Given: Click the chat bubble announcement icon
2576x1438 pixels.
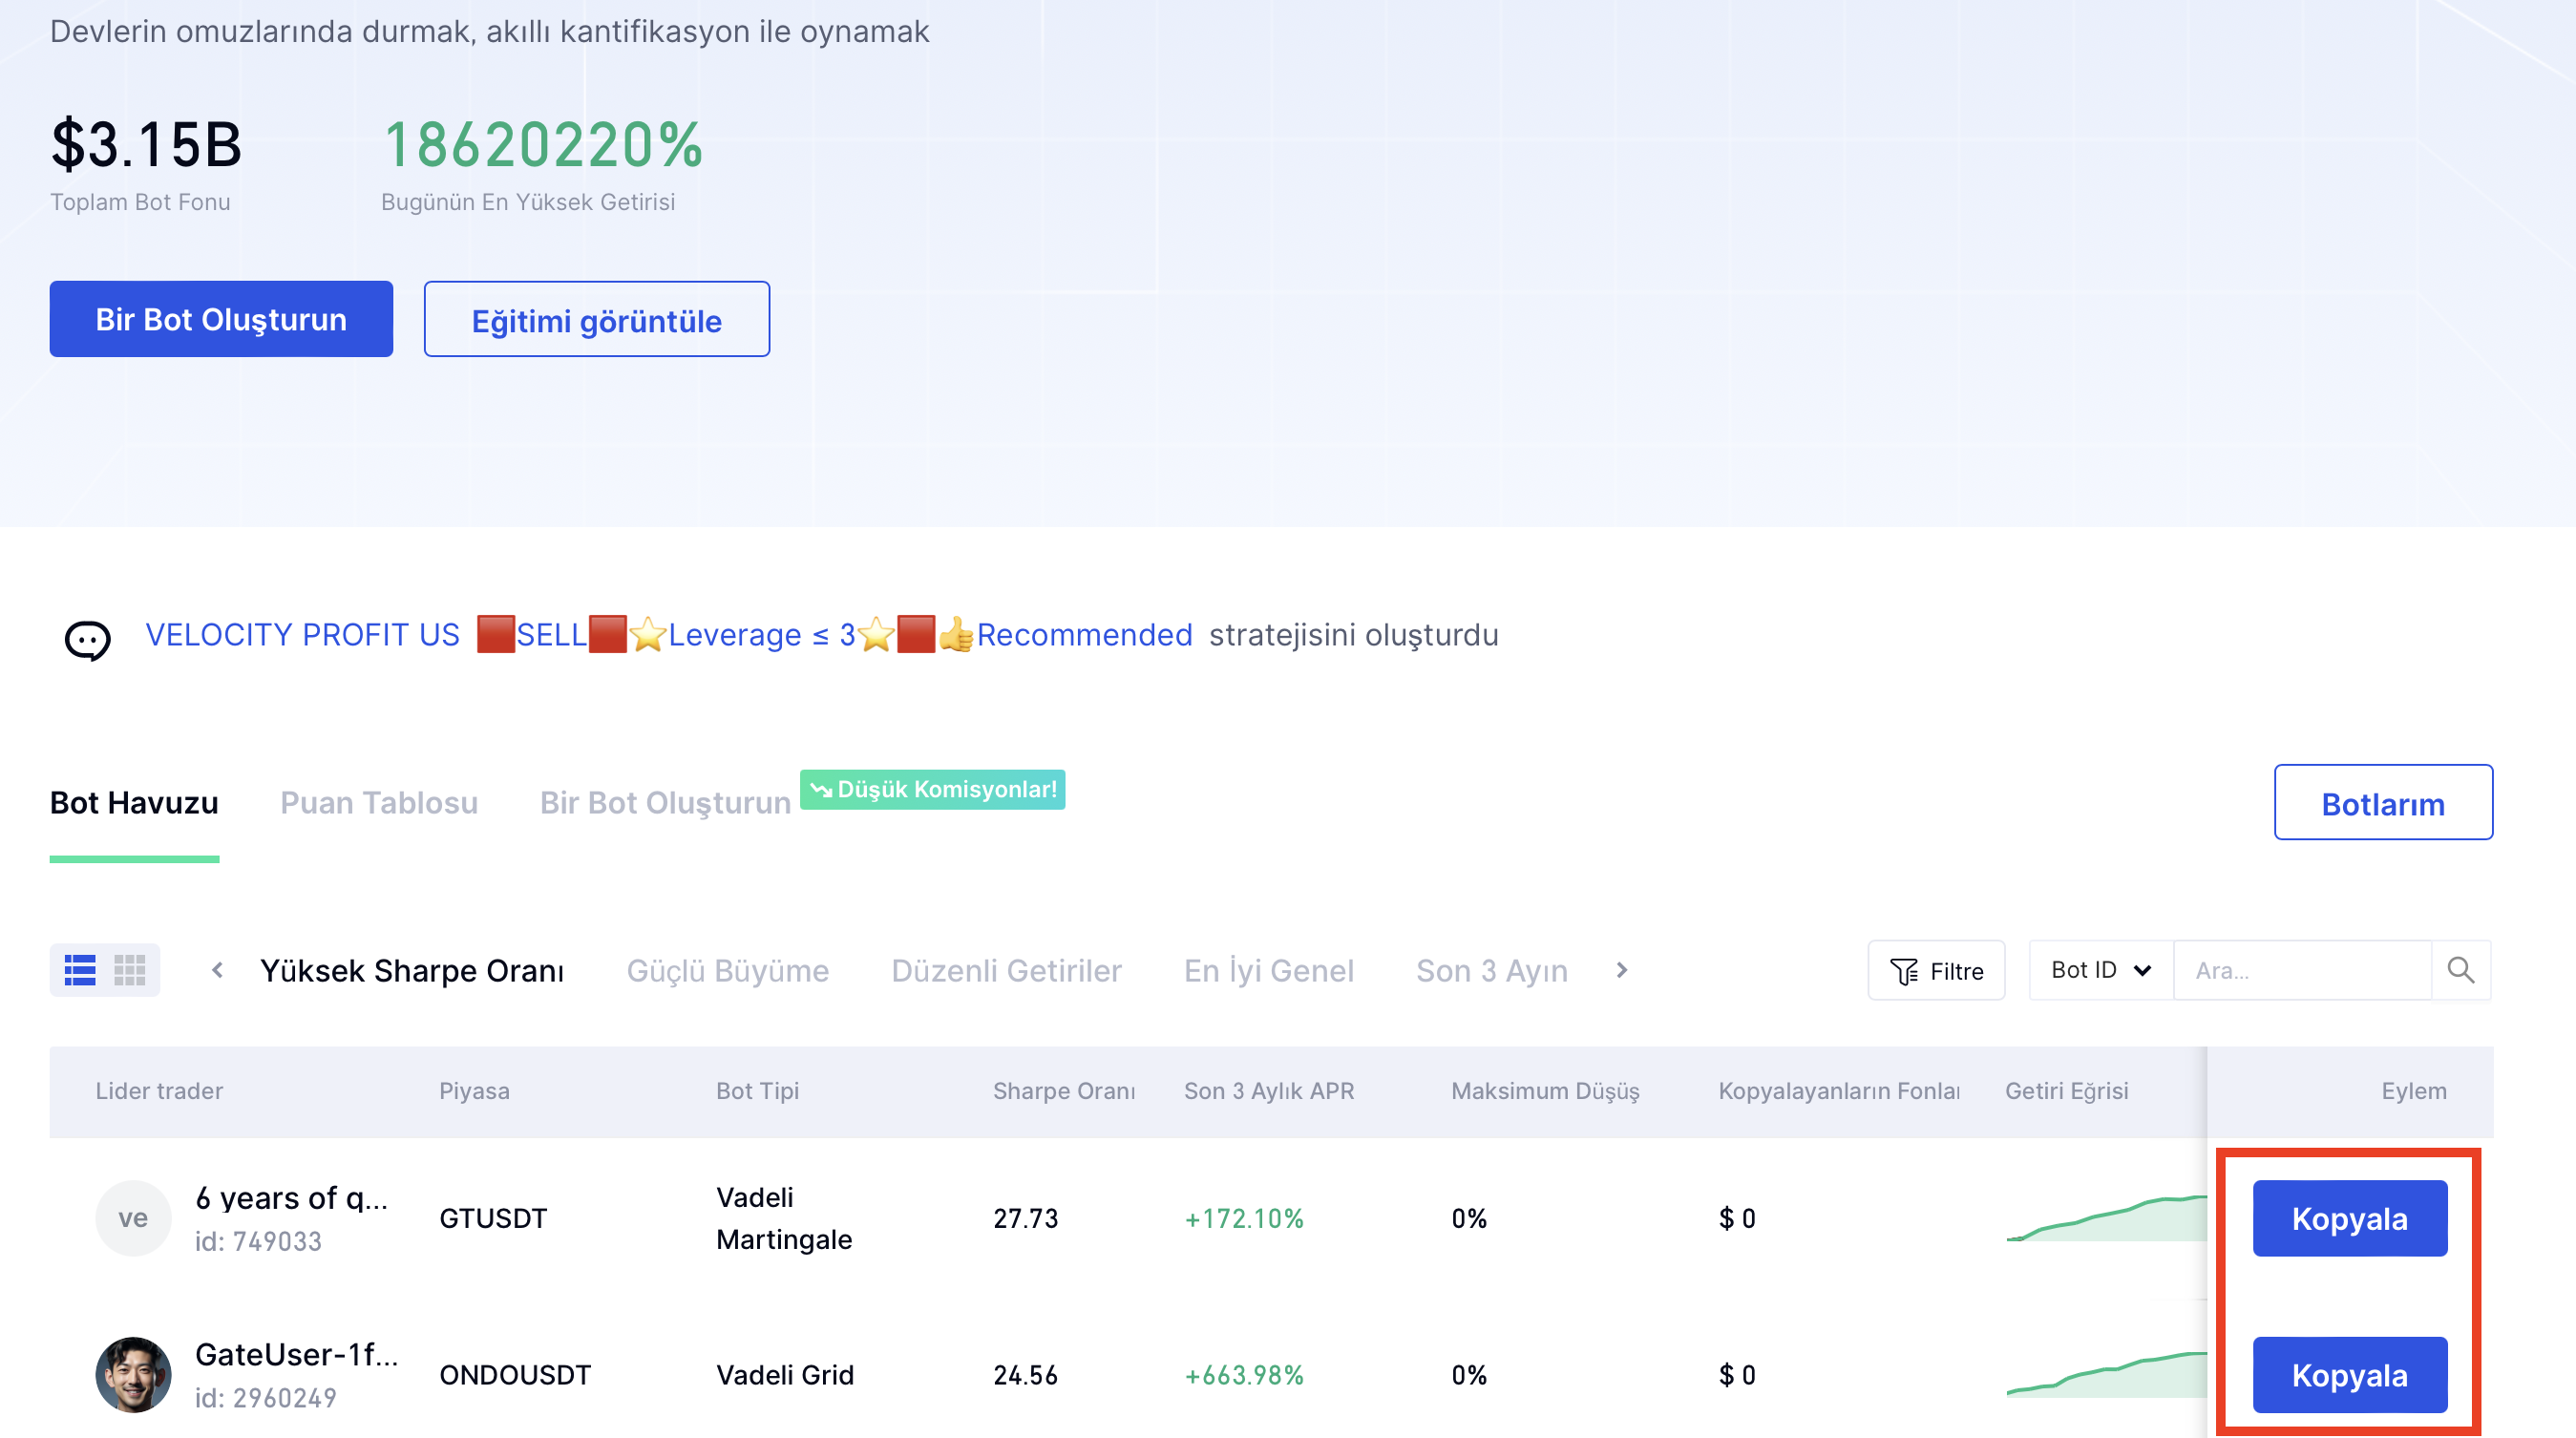Looking at the screenshot, I should [87, 639].
